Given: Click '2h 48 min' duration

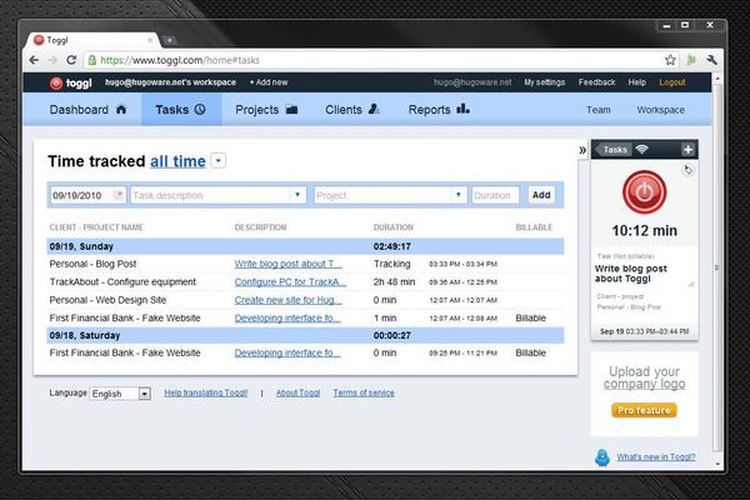Looking at the screenshot, I should [x=394, y=282].
